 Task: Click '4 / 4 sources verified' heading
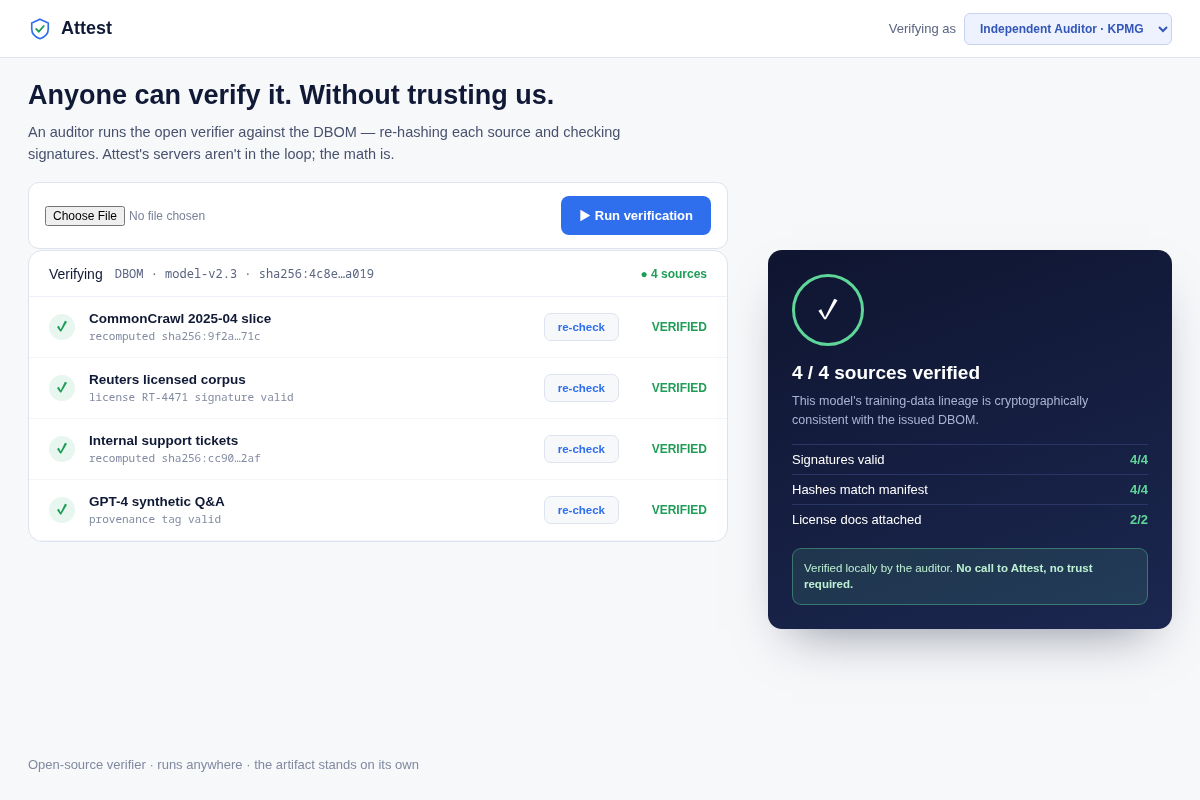886,373
